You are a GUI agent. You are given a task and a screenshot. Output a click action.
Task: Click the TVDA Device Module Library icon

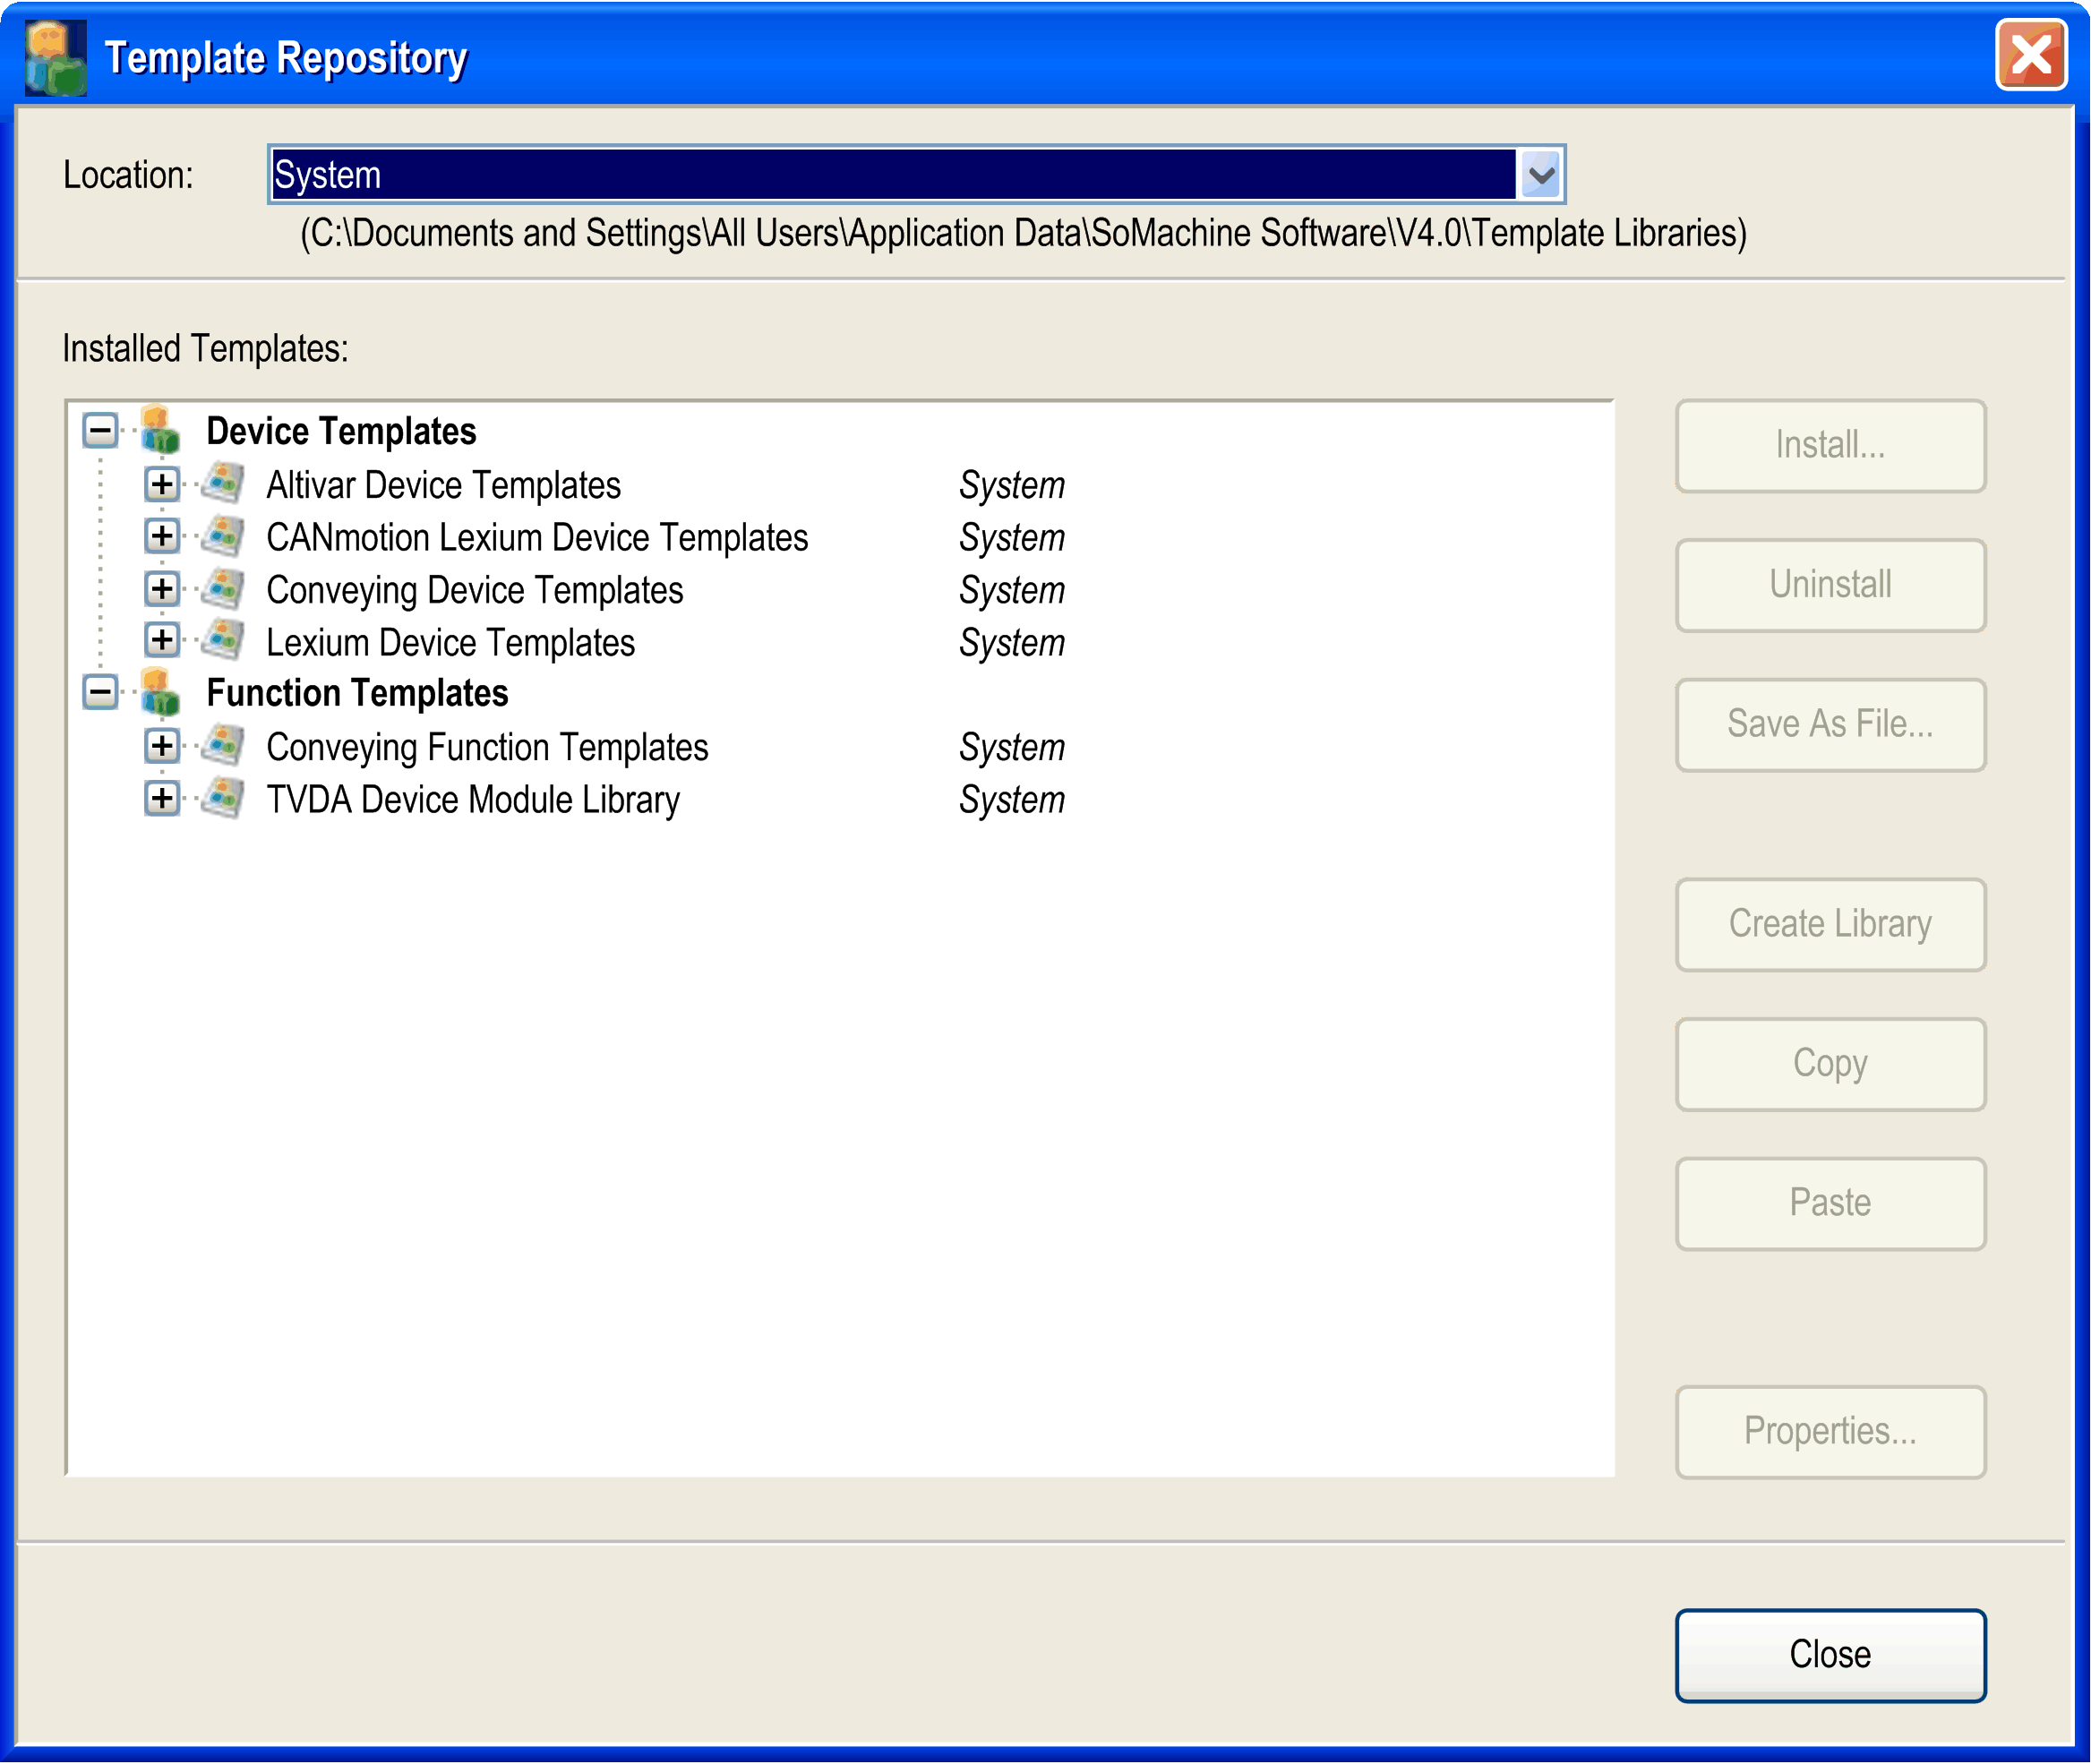point(223,798)
